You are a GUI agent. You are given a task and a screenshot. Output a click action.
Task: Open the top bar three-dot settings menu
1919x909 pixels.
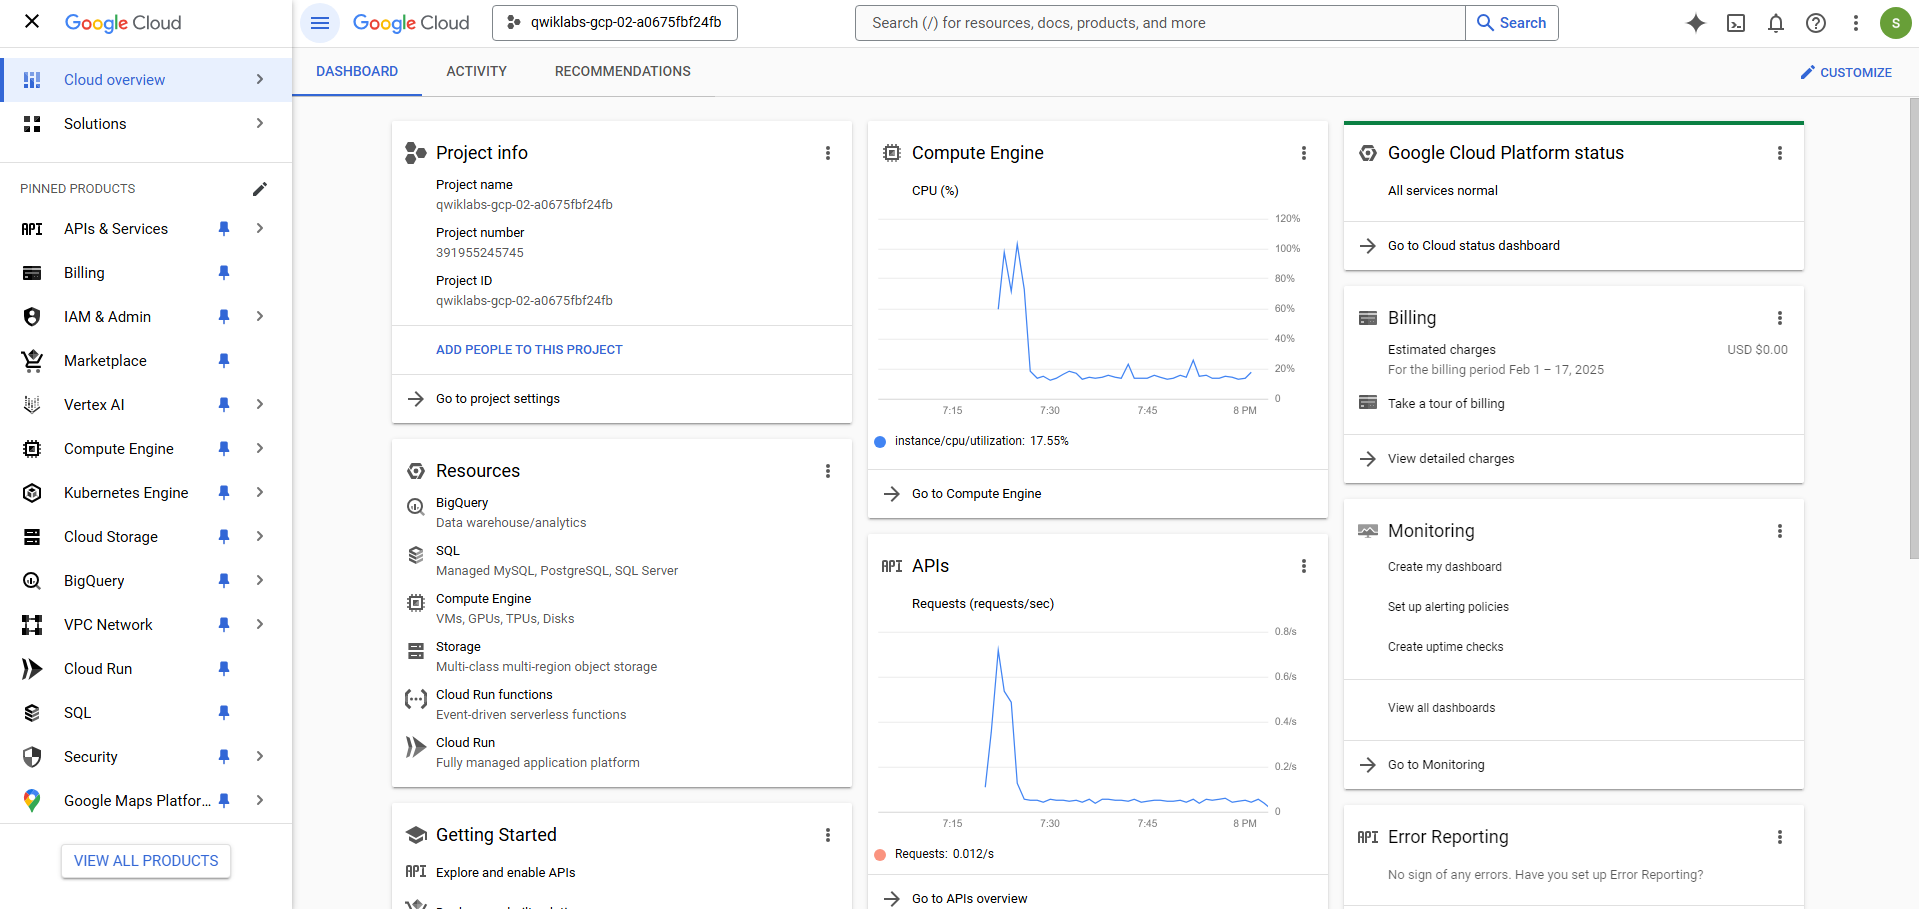click(x=1856, y=23)
